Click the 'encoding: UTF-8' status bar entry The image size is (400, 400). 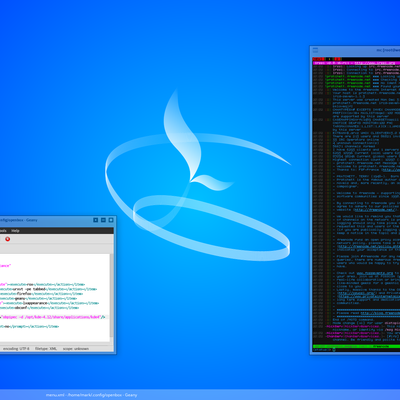[x=16, y=349]
